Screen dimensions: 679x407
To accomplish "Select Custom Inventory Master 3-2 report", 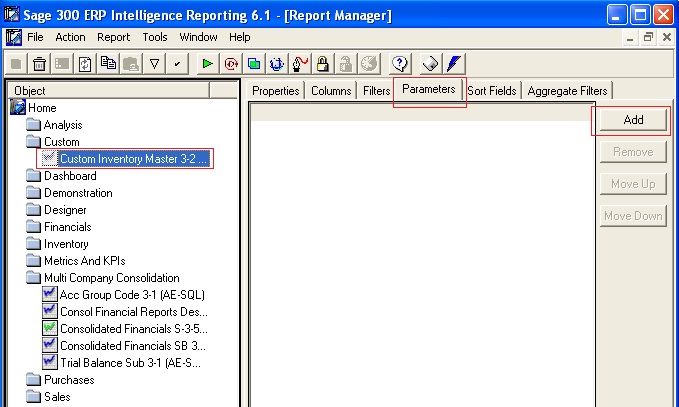I will click(x=133, y=159).
